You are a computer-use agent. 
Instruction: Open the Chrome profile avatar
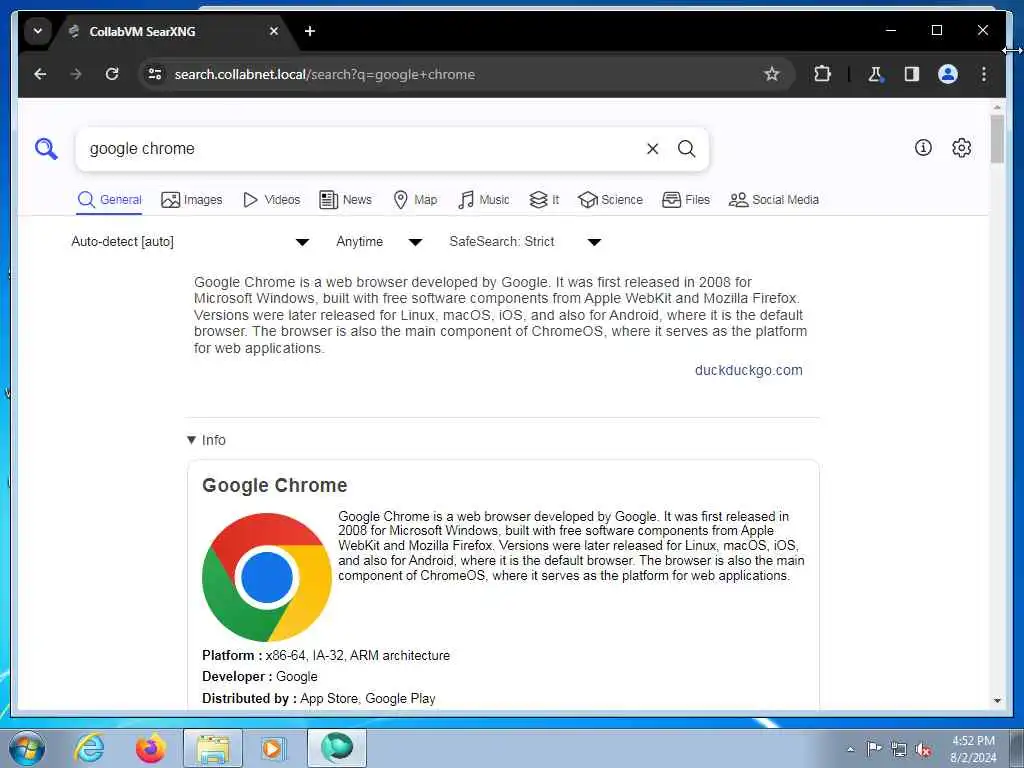tap(948, 74)
